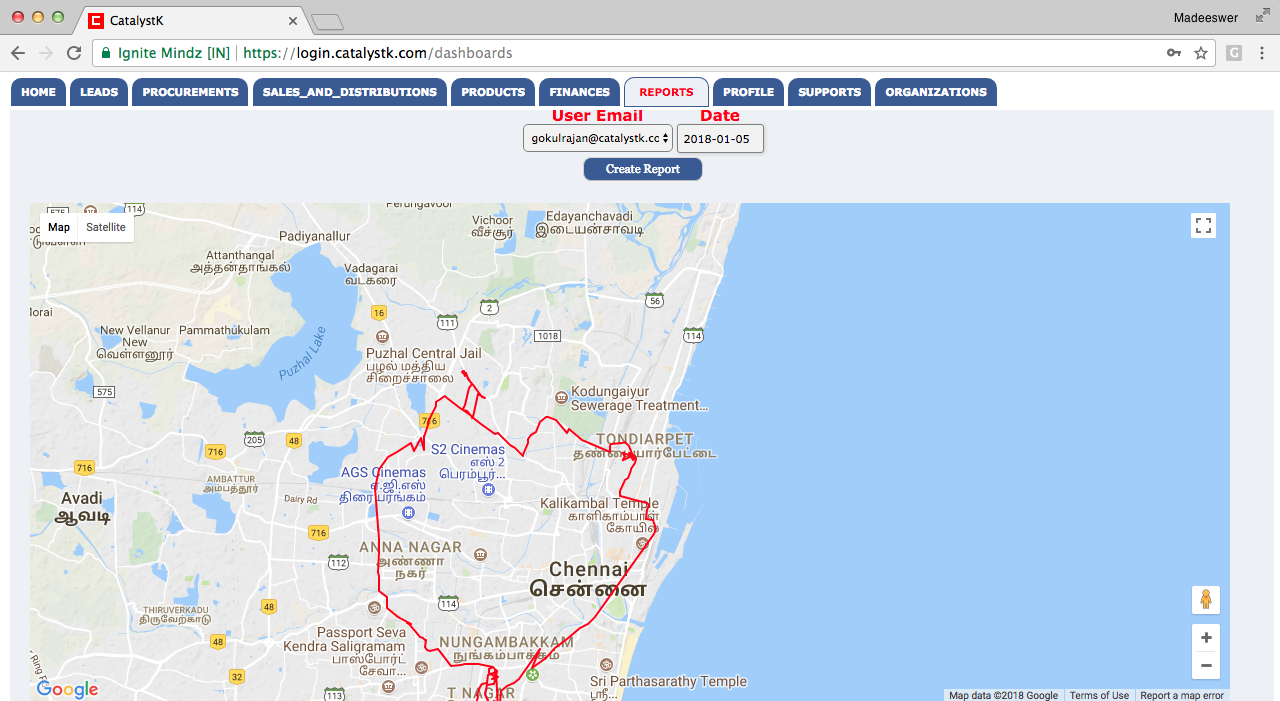Zoom out on the map with minus

(x=1206, y=666)
